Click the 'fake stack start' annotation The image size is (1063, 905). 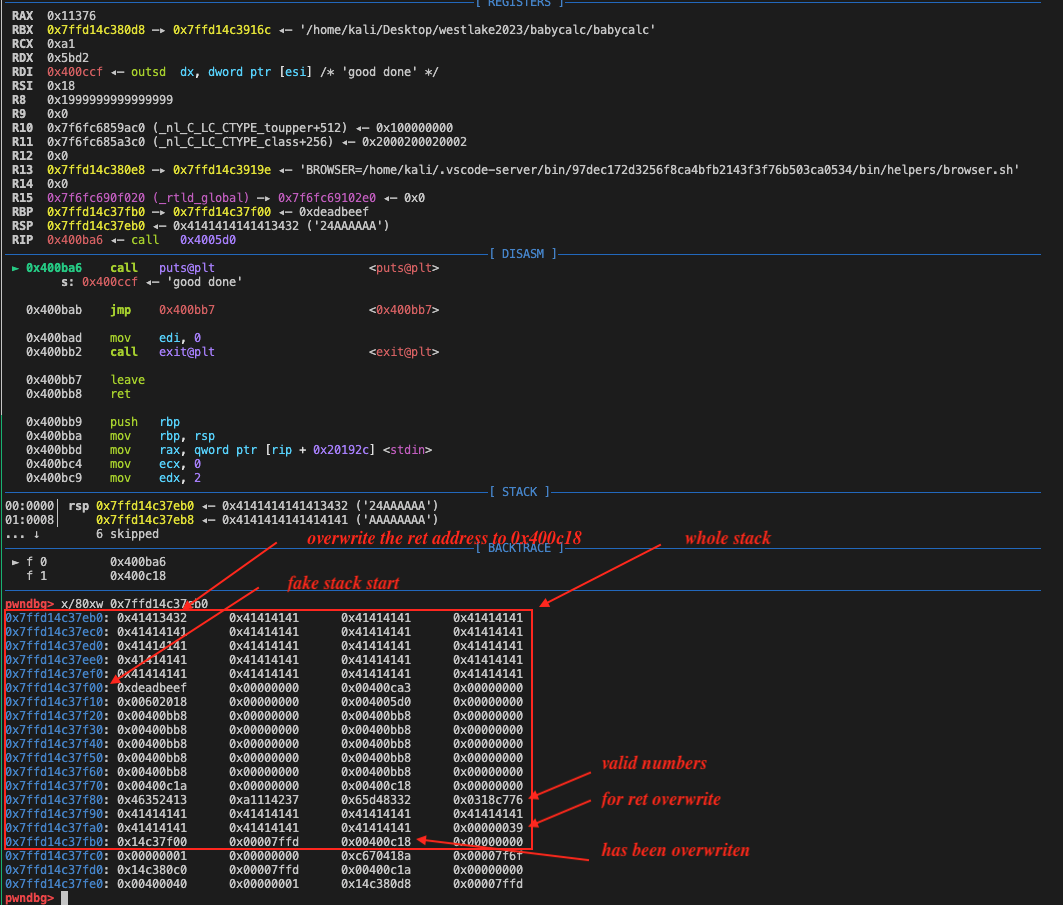343,583
